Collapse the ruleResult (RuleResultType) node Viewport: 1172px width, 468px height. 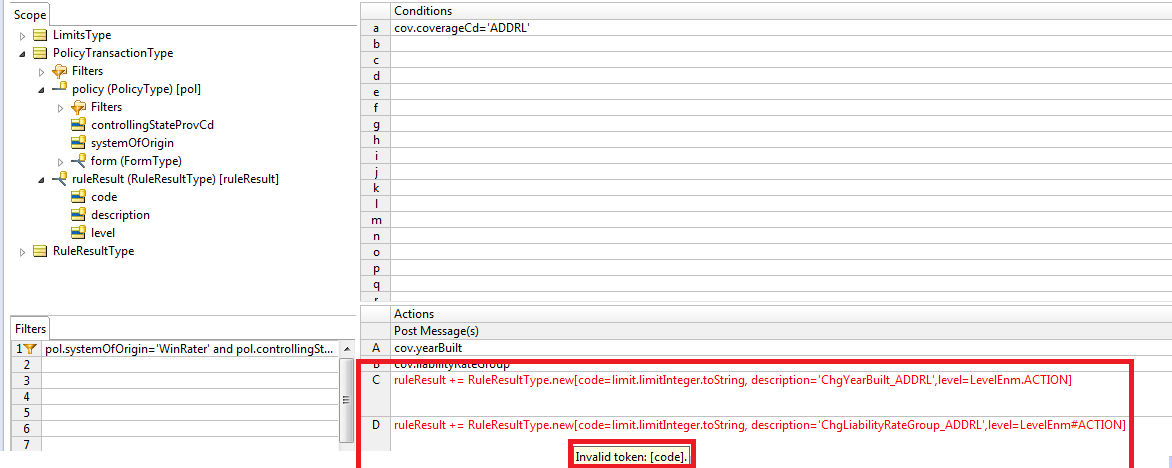[41, 179]
